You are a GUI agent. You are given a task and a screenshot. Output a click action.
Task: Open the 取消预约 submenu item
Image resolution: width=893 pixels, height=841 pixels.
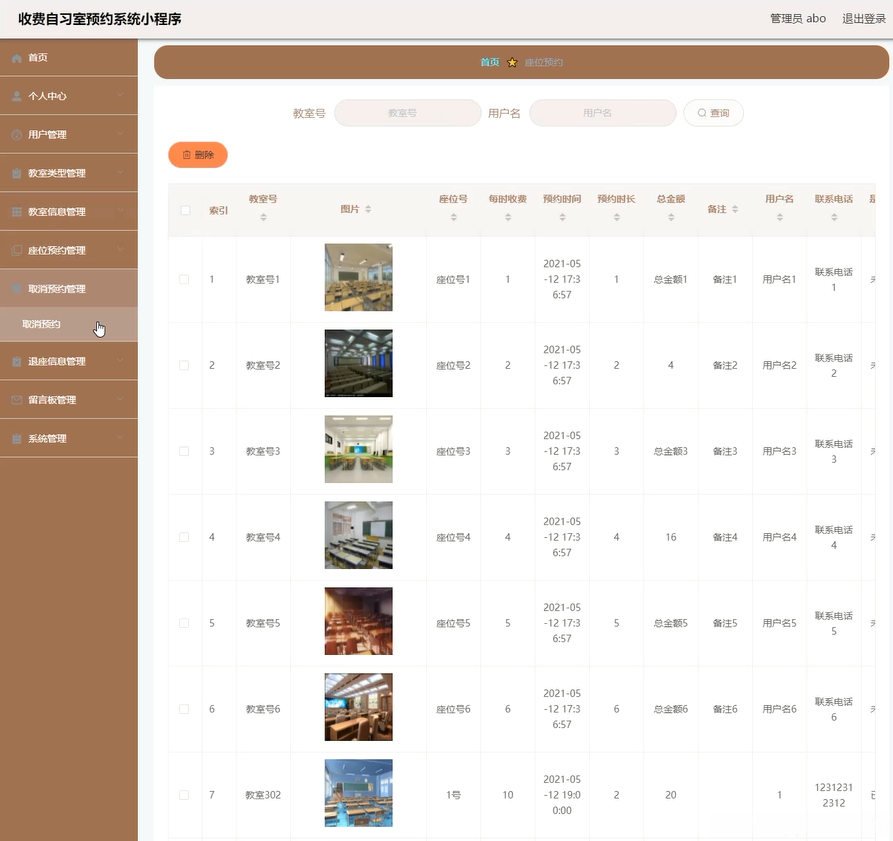point(42,324)
